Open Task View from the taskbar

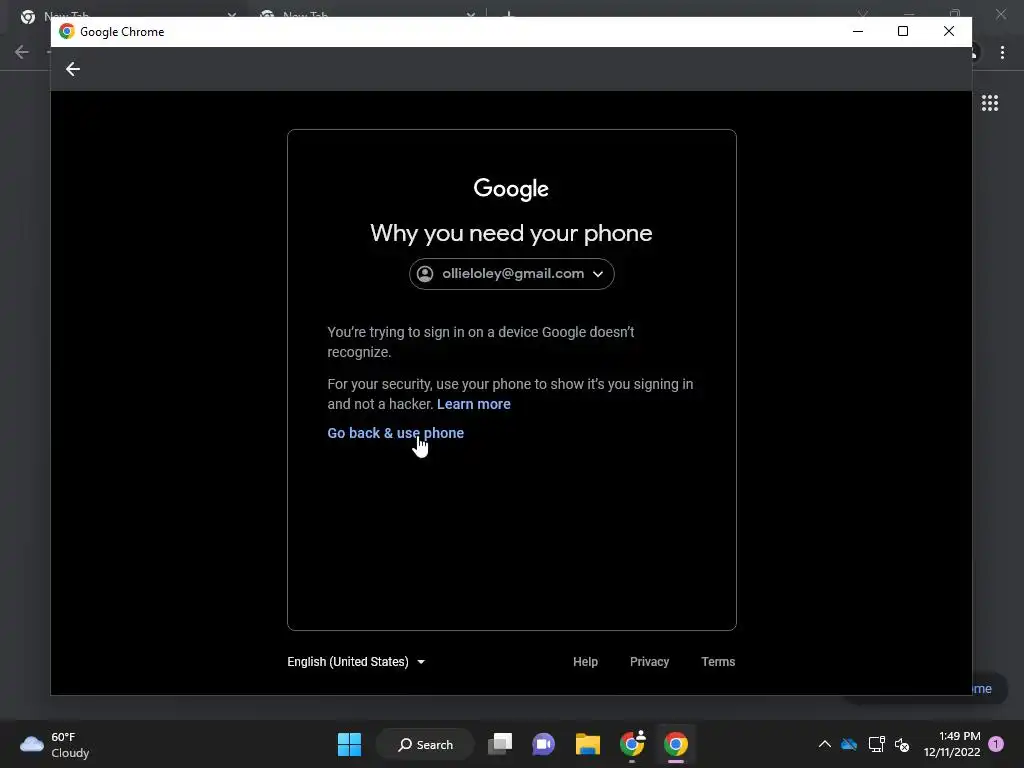click(500, 744)
